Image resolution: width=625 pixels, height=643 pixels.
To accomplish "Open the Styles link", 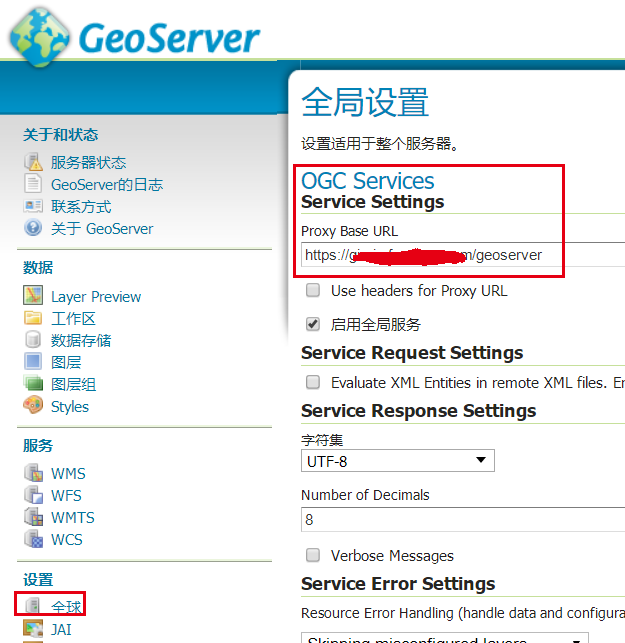I will [x=70, y=406].
